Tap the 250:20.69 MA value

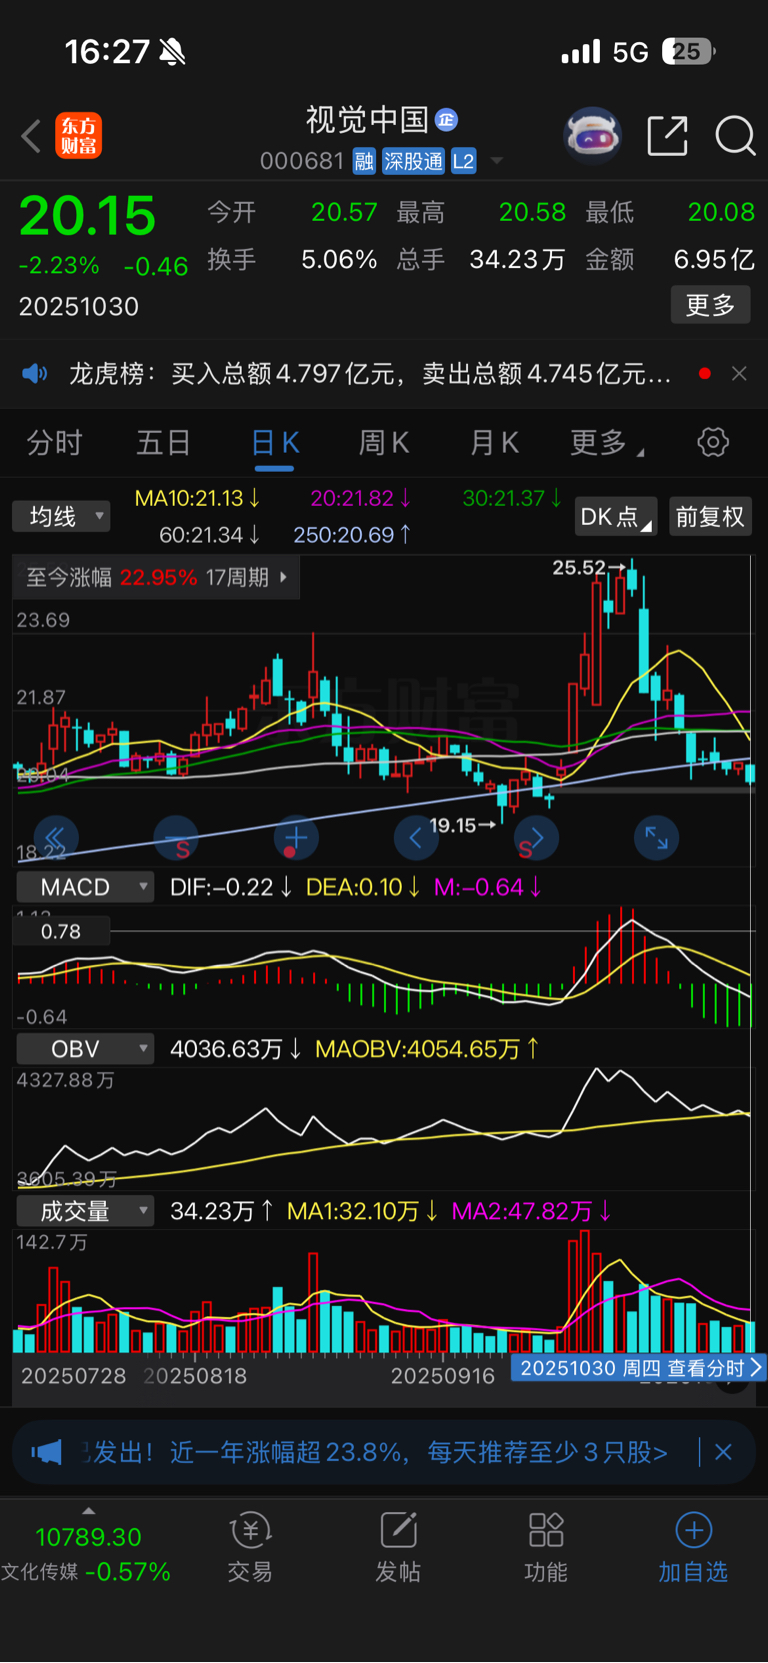pos(352,535)
